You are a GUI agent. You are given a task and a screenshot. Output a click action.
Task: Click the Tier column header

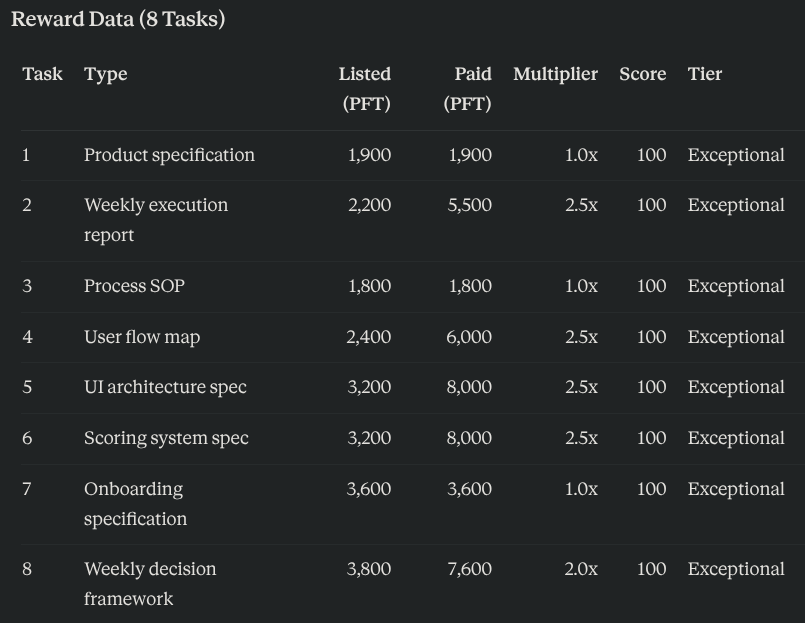704,74
